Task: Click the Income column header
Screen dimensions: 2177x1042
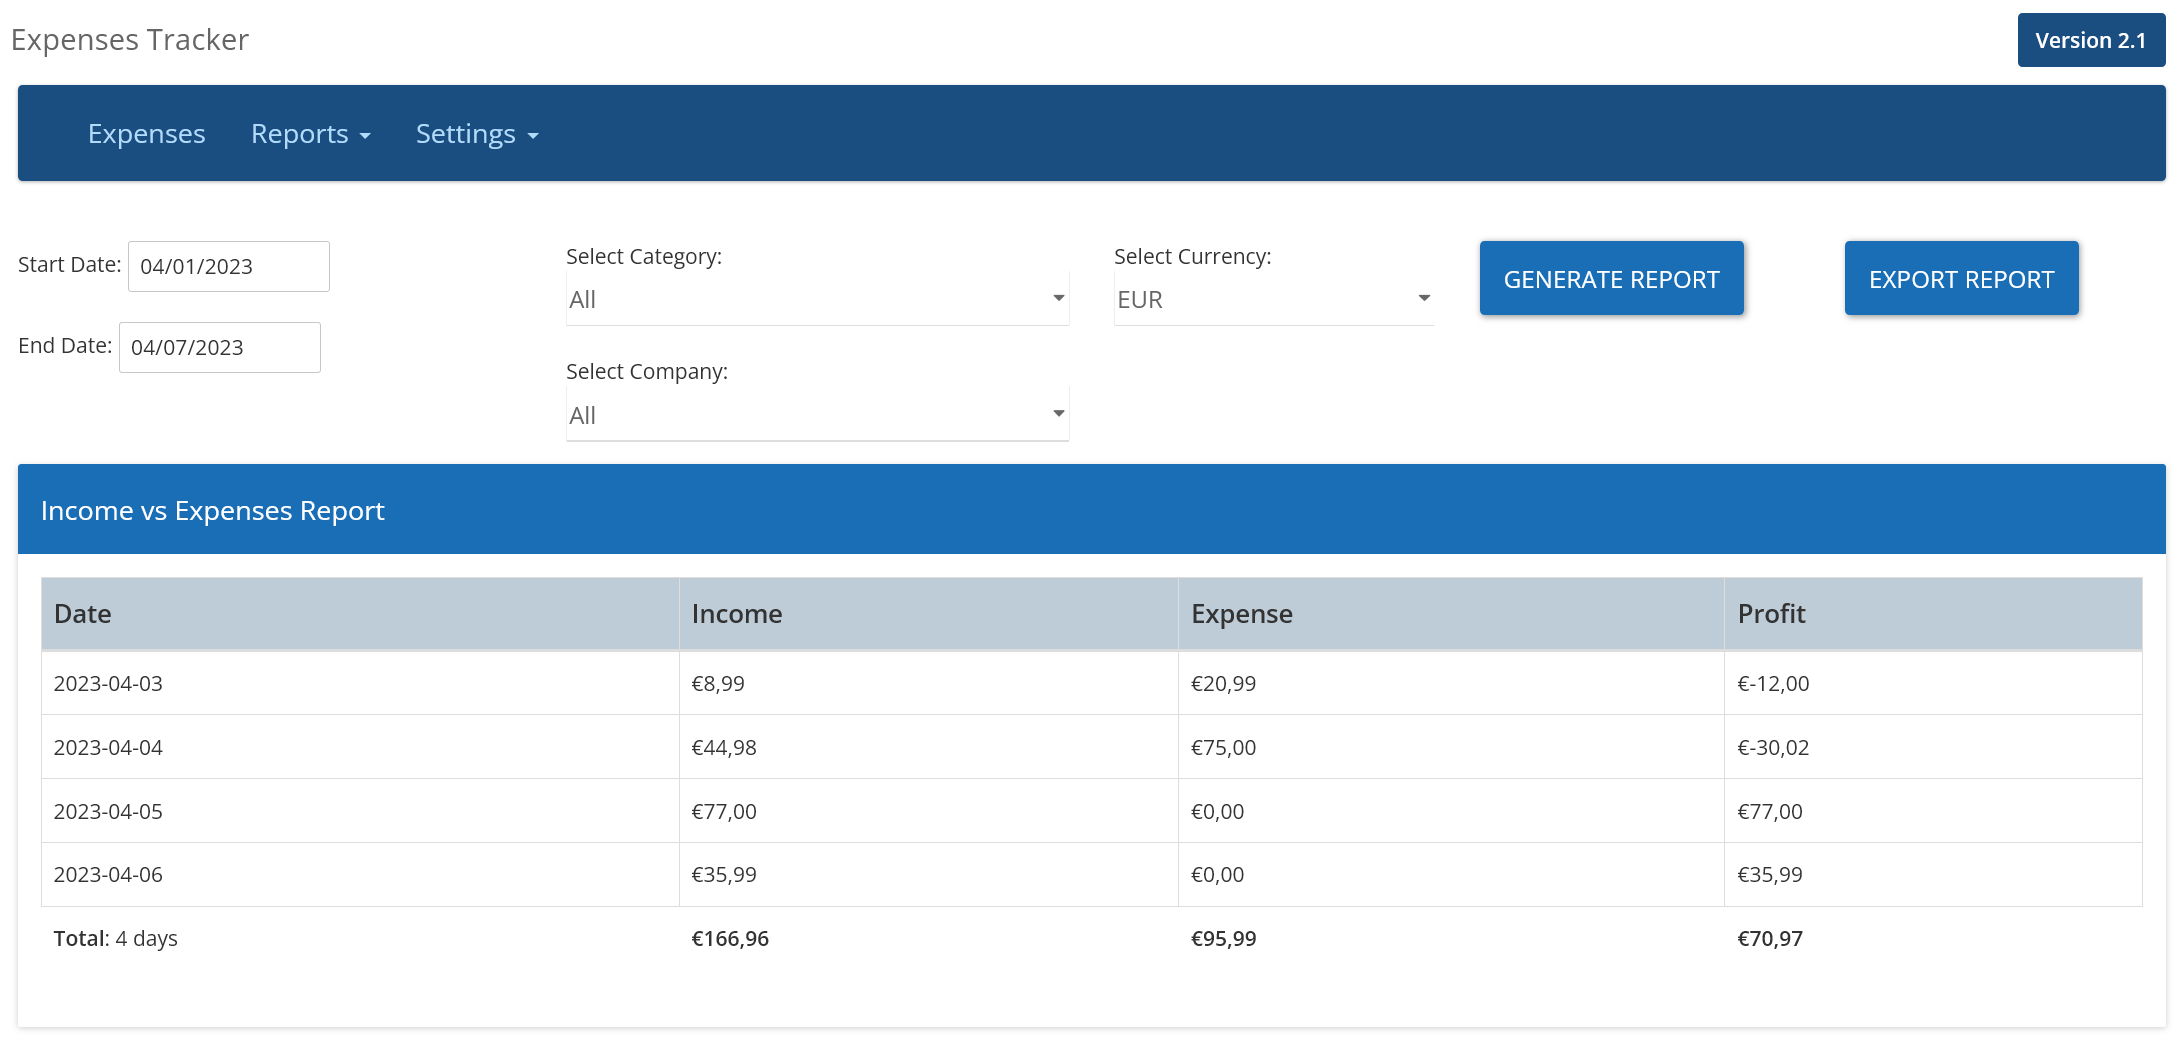Action: pyautogui.click(x=736, y=614)
